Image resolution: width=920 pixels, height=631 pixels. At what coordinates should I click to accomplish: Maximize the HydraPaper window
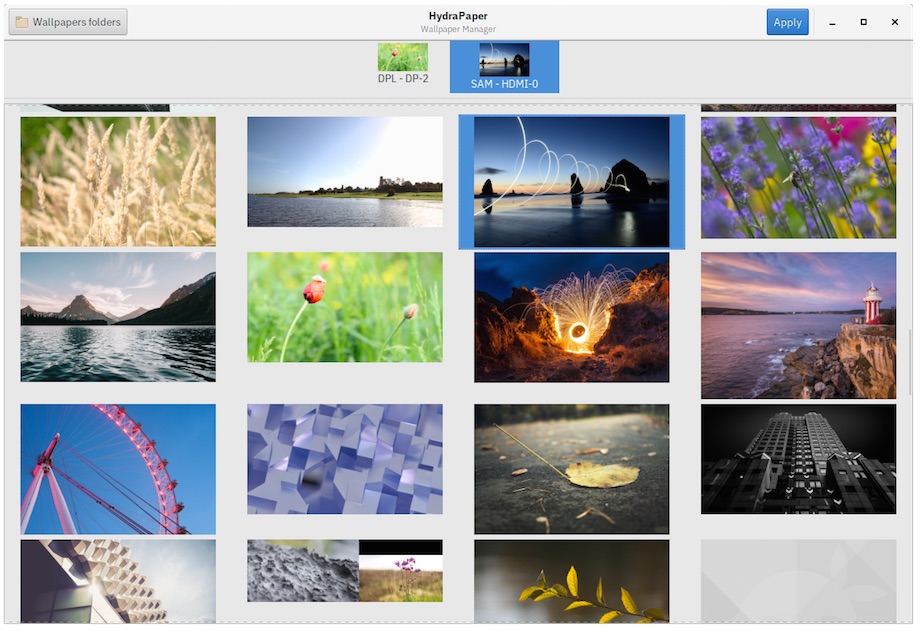coord(863,22)
